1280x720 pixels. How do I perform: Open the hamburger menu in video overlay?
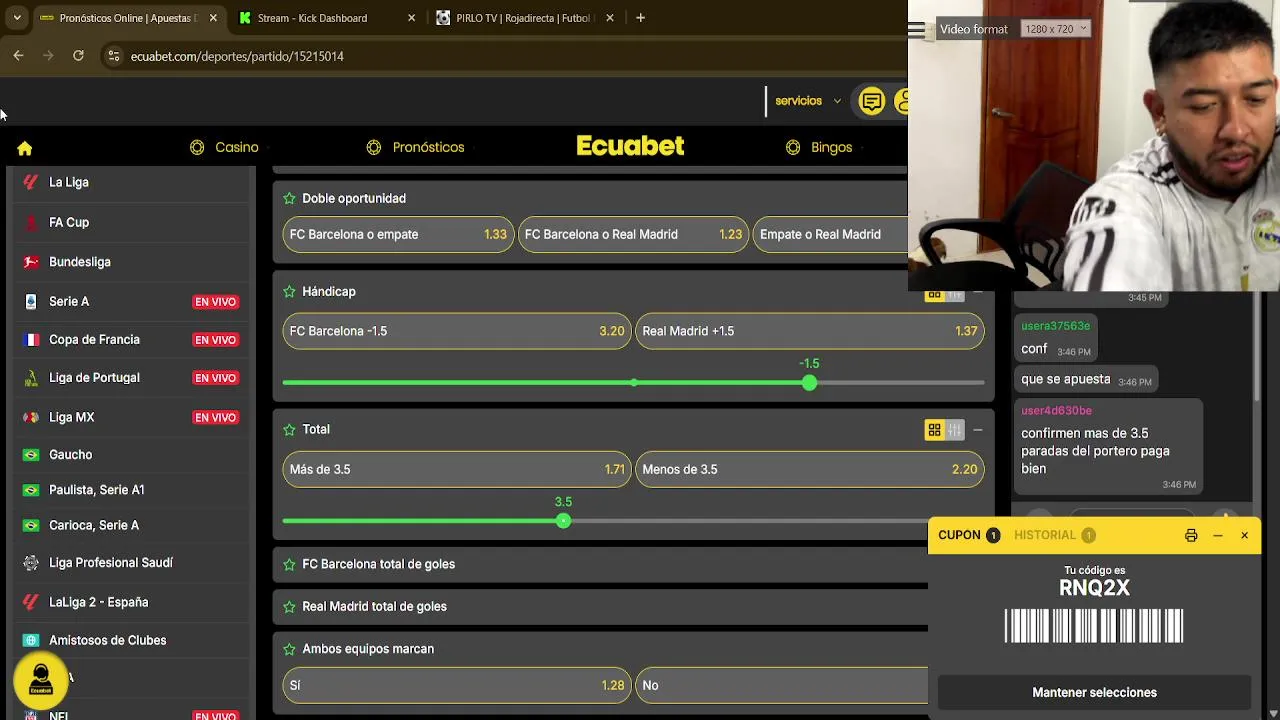point(916,30)
